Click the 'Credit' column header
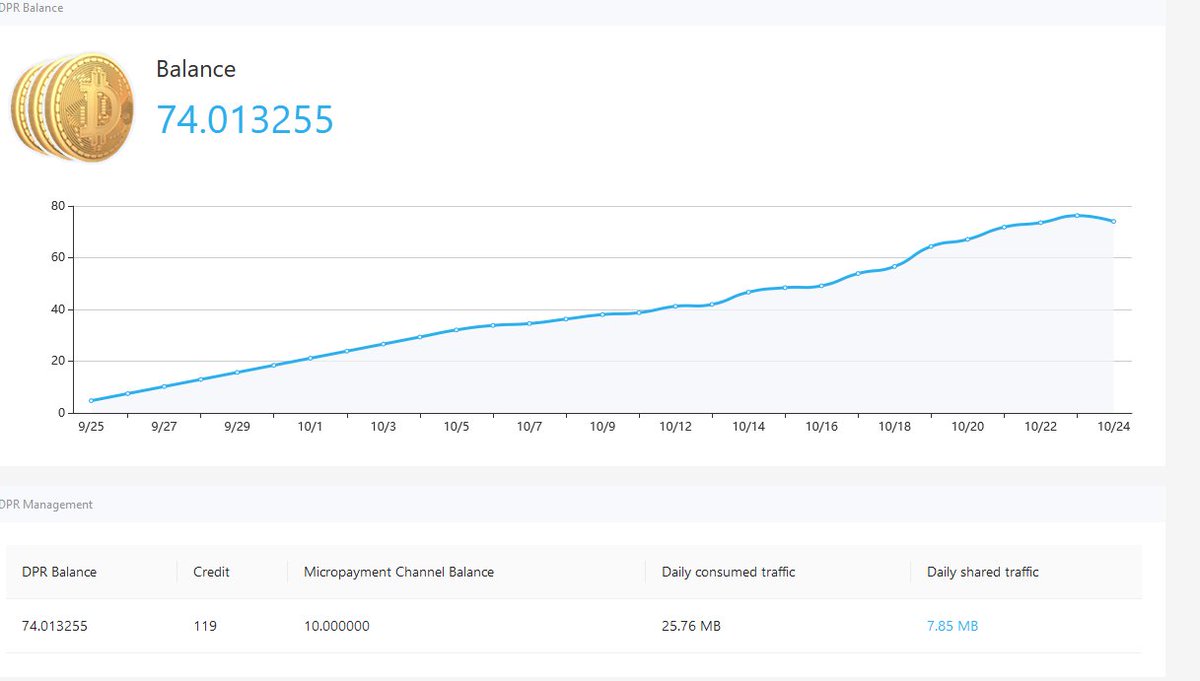Screen dimensions: 1200x681 click(211, 572)
